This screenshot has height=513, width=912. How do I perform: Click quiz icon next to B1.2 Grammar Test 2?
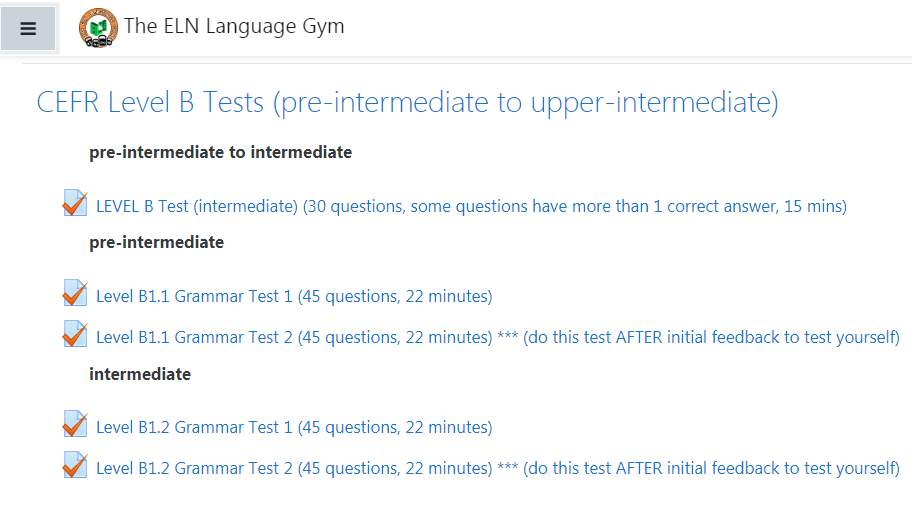pos(74,465)
